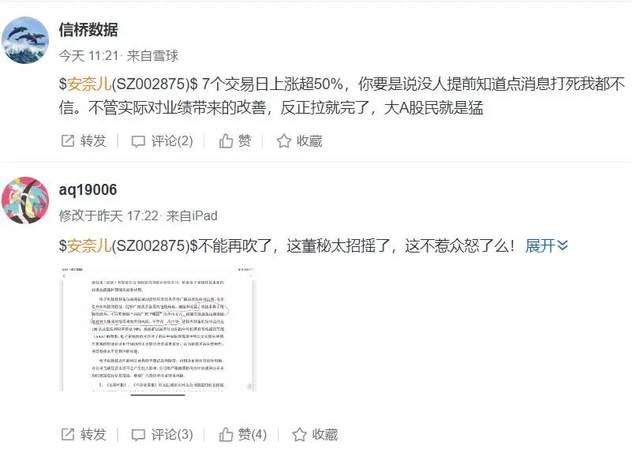640x453 pixels.
Task: Open 安奈儿 stock link in second post
Action: click(89, 246)
